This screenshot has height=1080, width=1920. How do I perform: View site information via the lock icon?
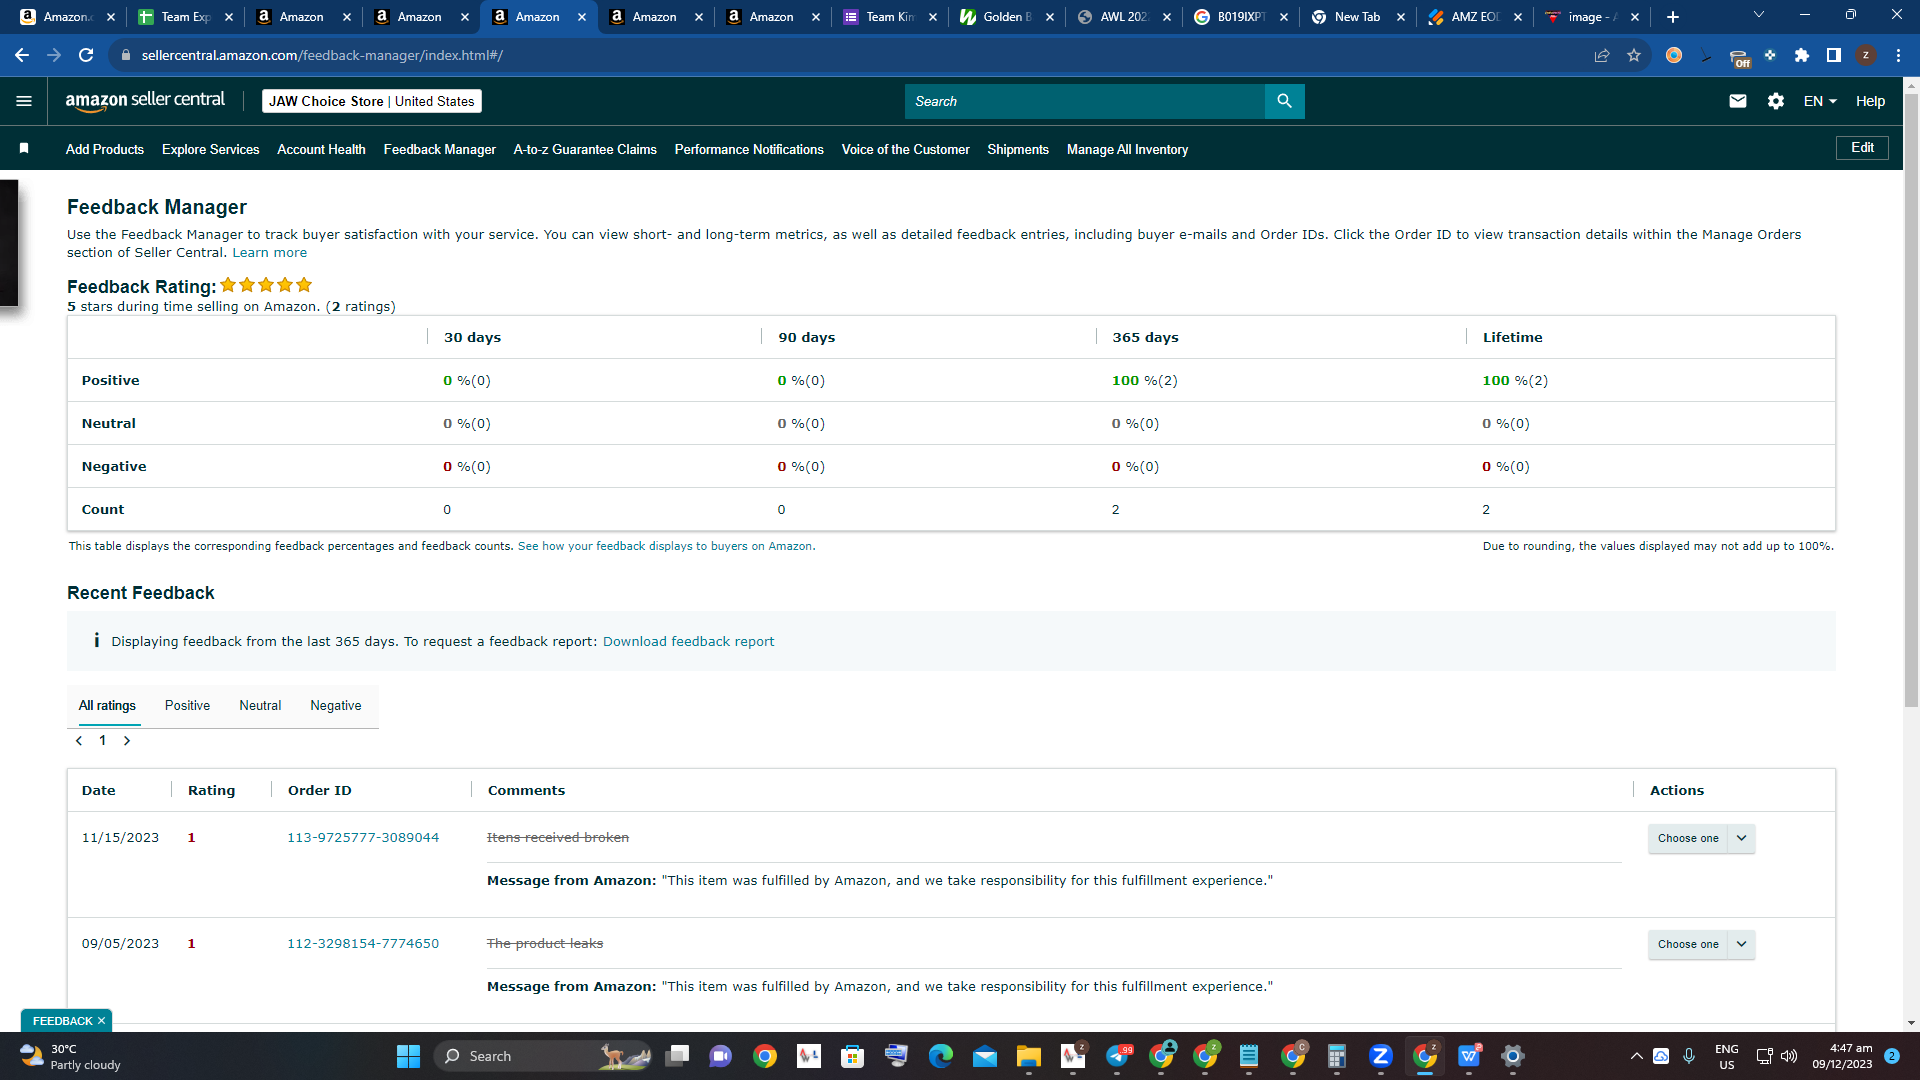[126, 55]
